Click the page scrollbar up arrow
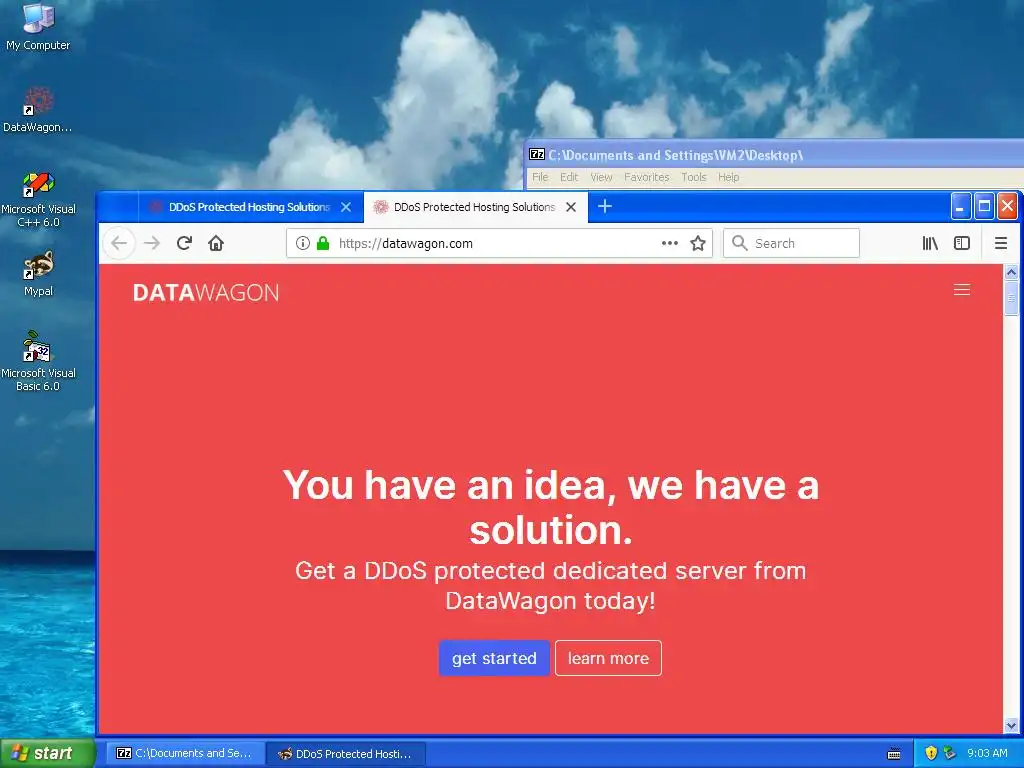The image size is (1024, 768). click(1011, 272)
